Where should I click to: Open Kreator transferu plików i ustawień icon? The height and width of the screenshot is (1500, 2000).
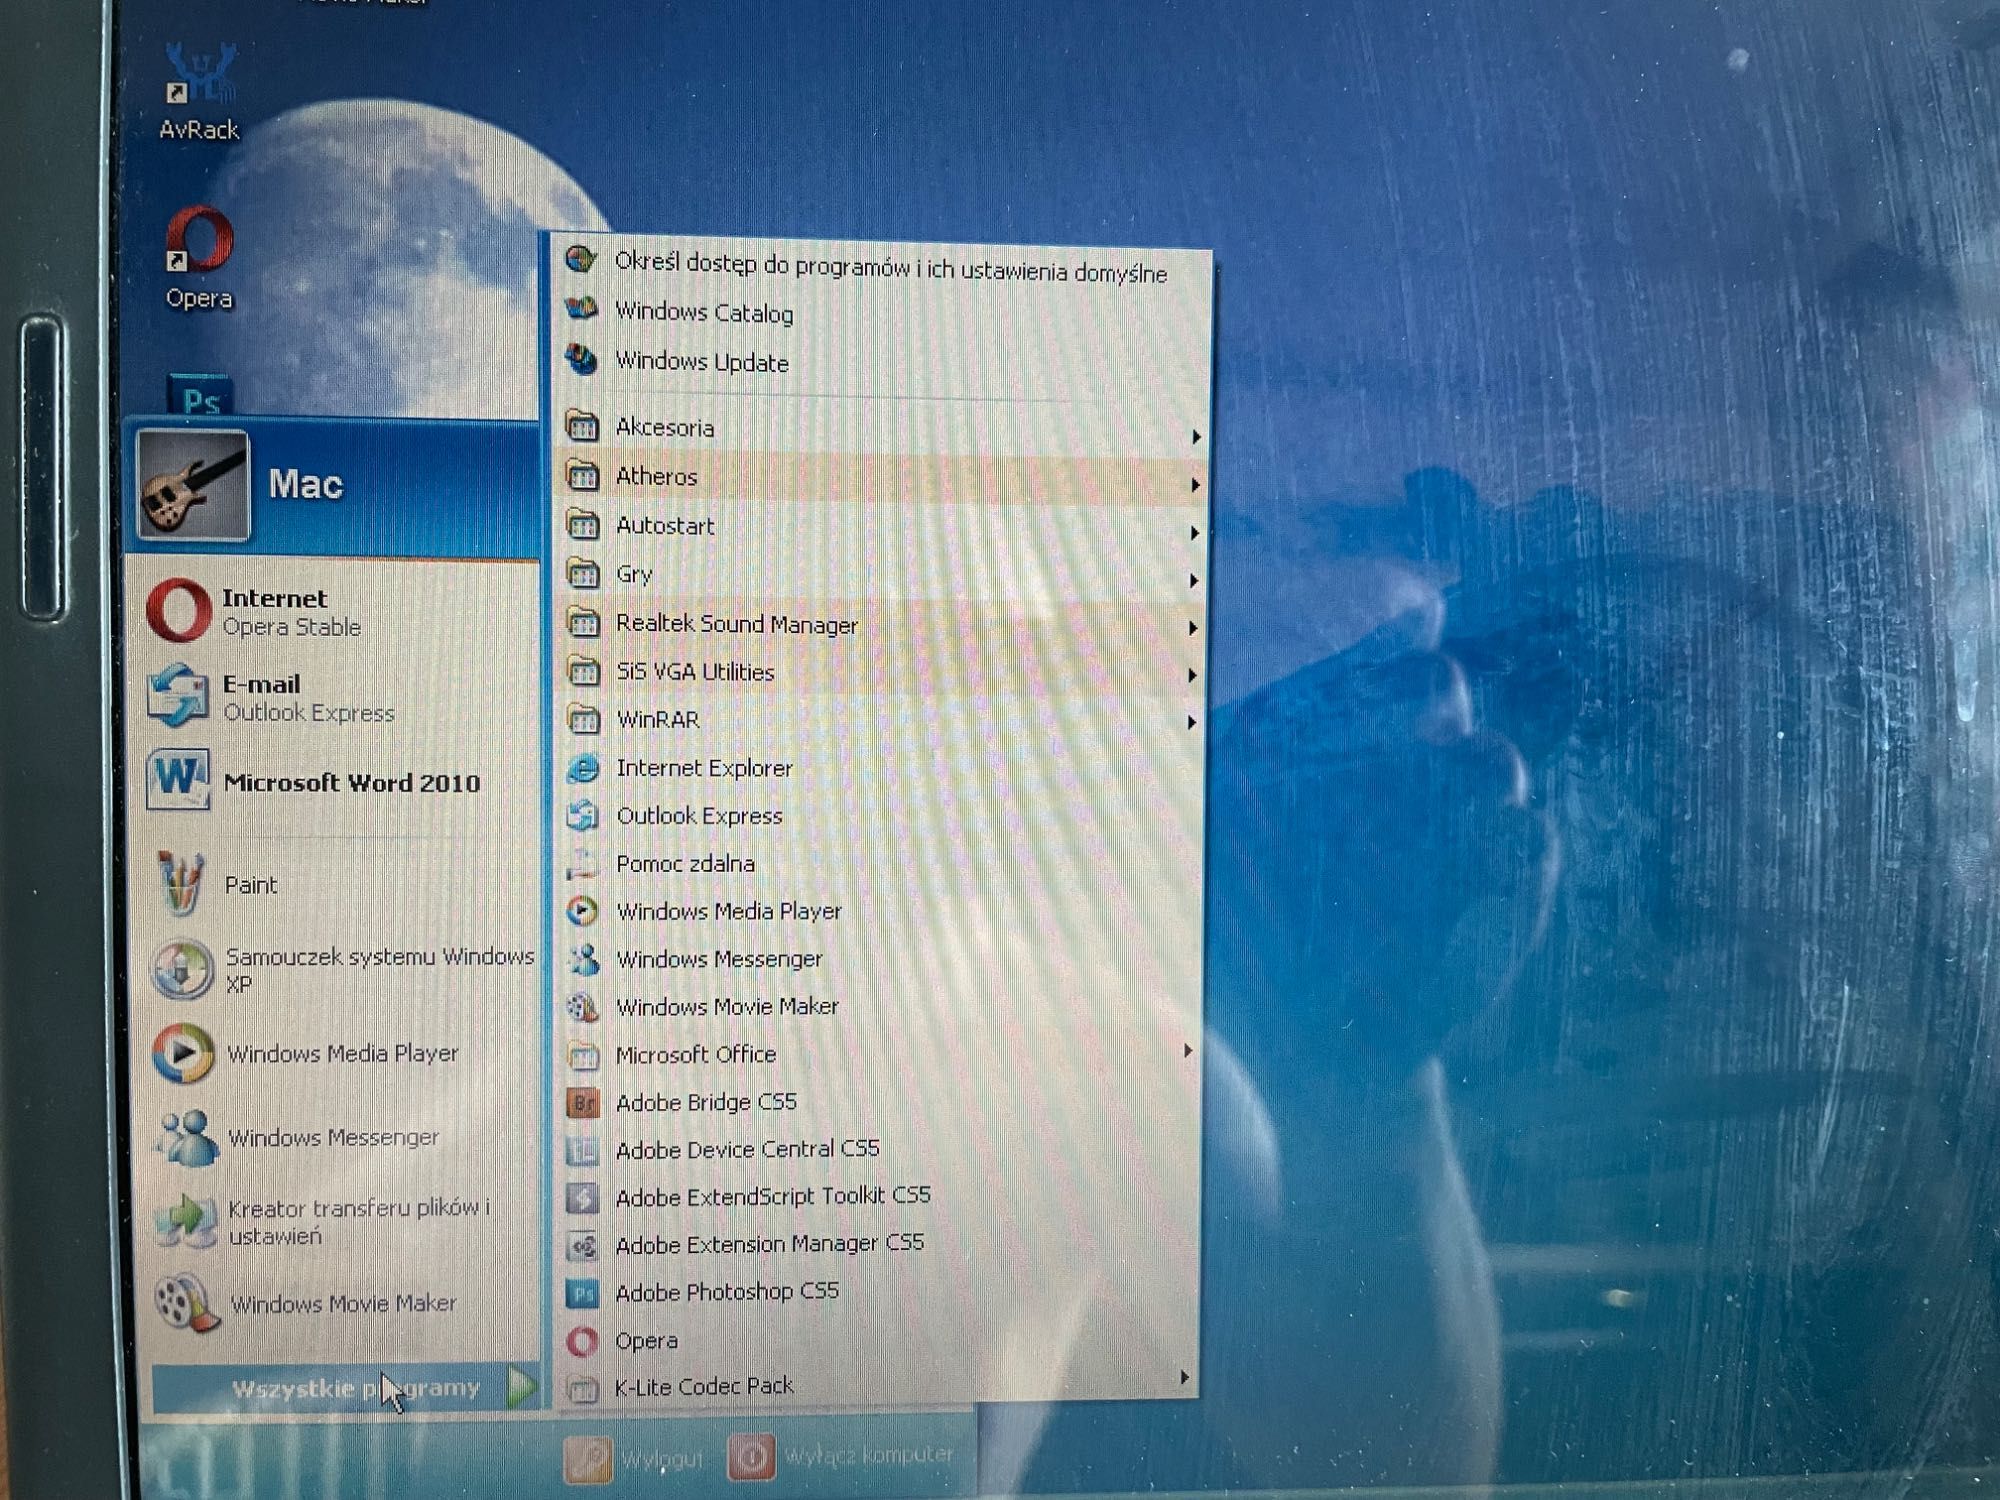[x=186, y=1220]
